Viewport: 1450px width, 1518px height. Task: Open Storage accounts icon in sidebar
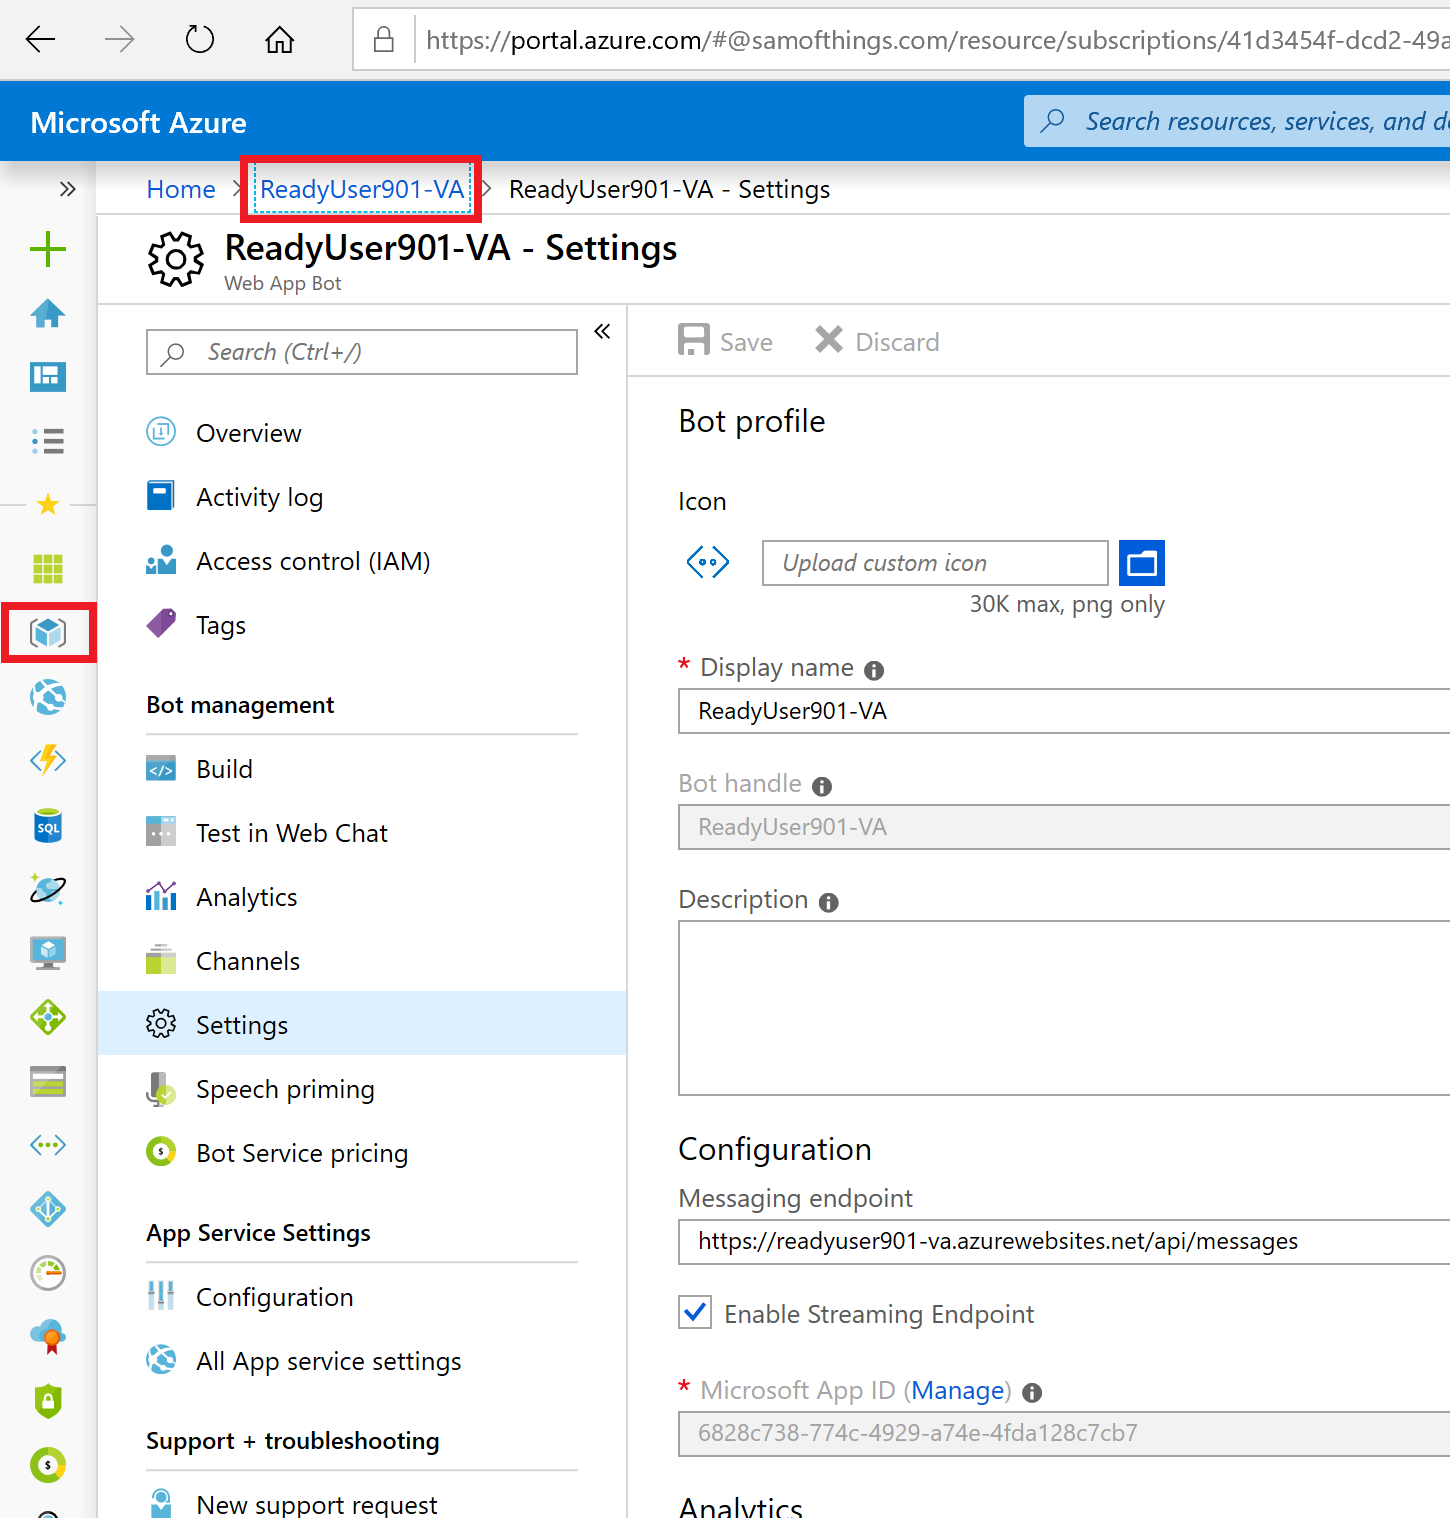(48, 1081)
